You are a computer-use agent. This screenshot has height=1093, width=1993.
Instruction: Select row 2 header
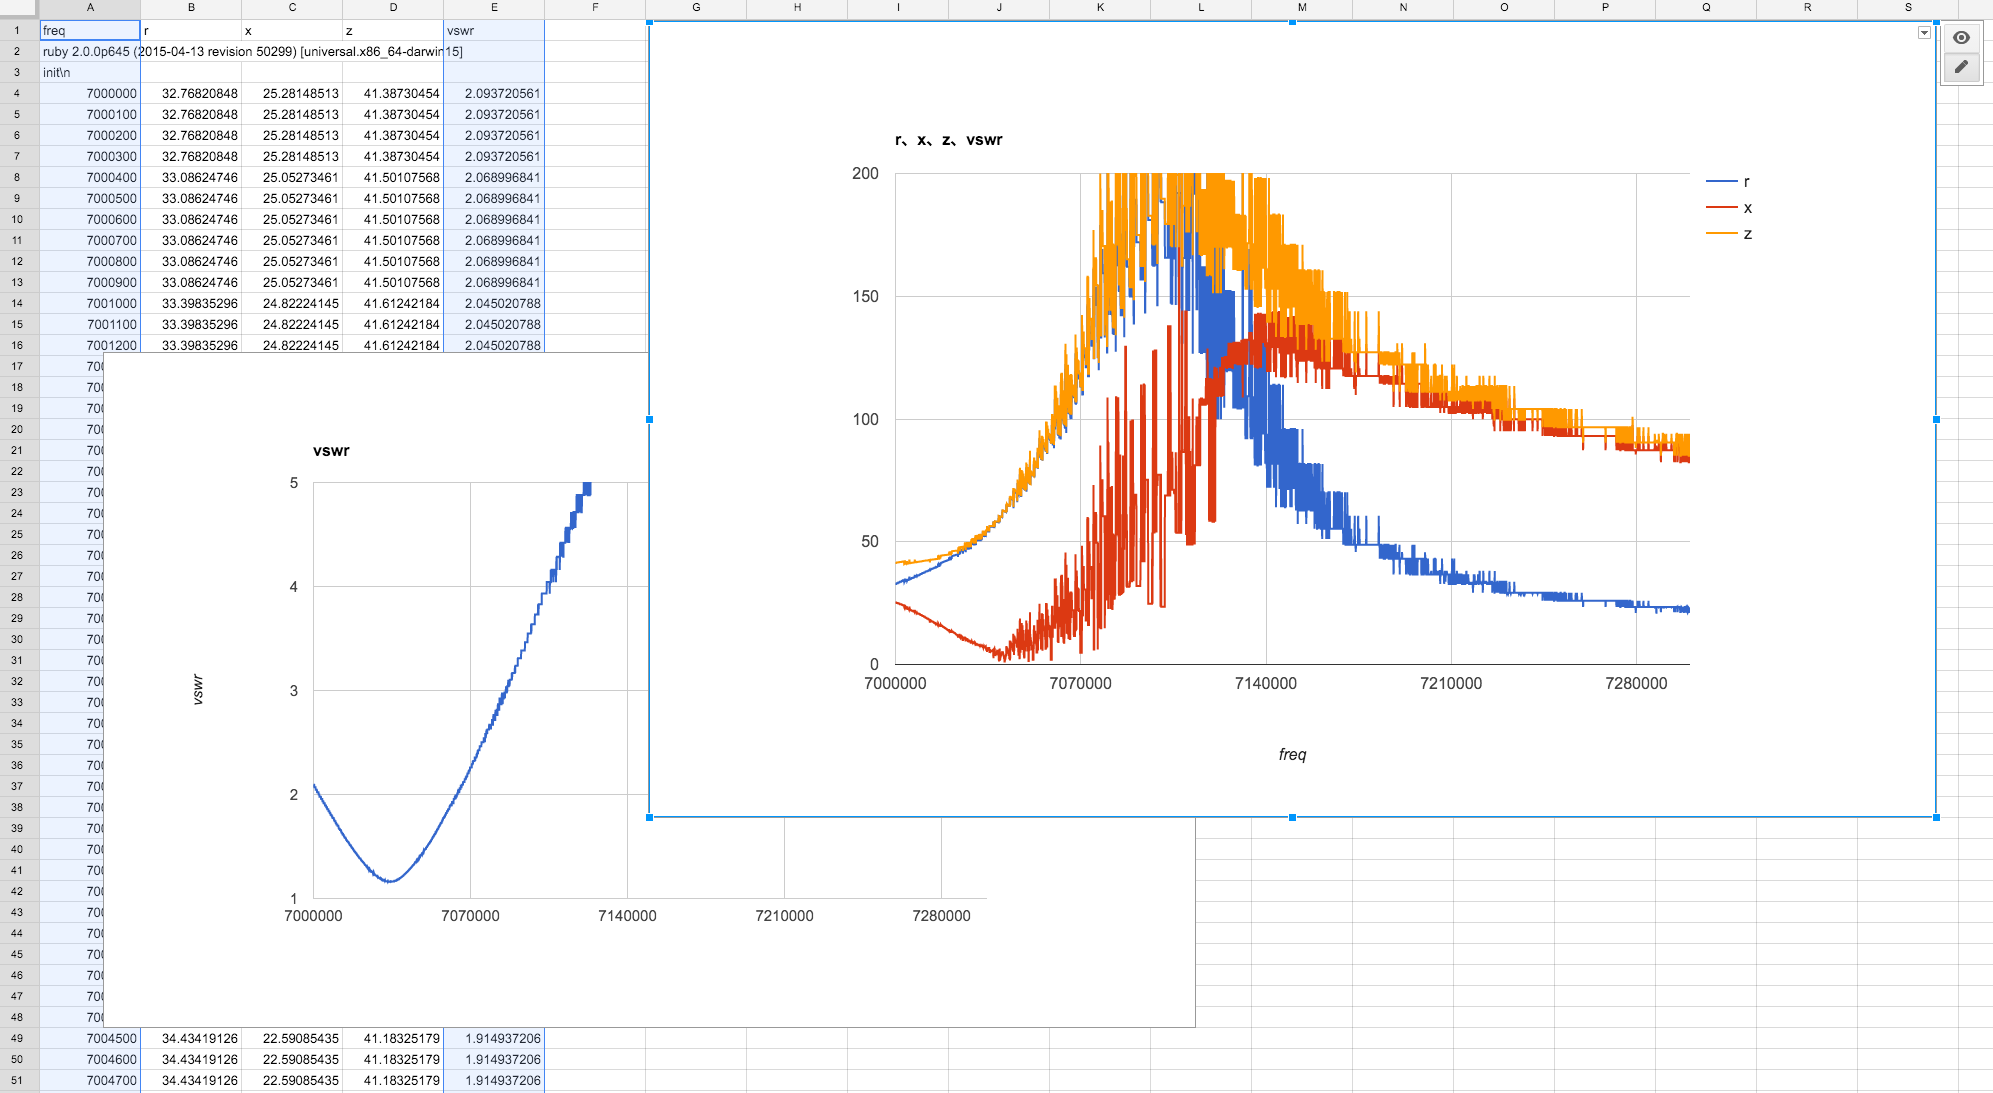click(x=17, y=51)
